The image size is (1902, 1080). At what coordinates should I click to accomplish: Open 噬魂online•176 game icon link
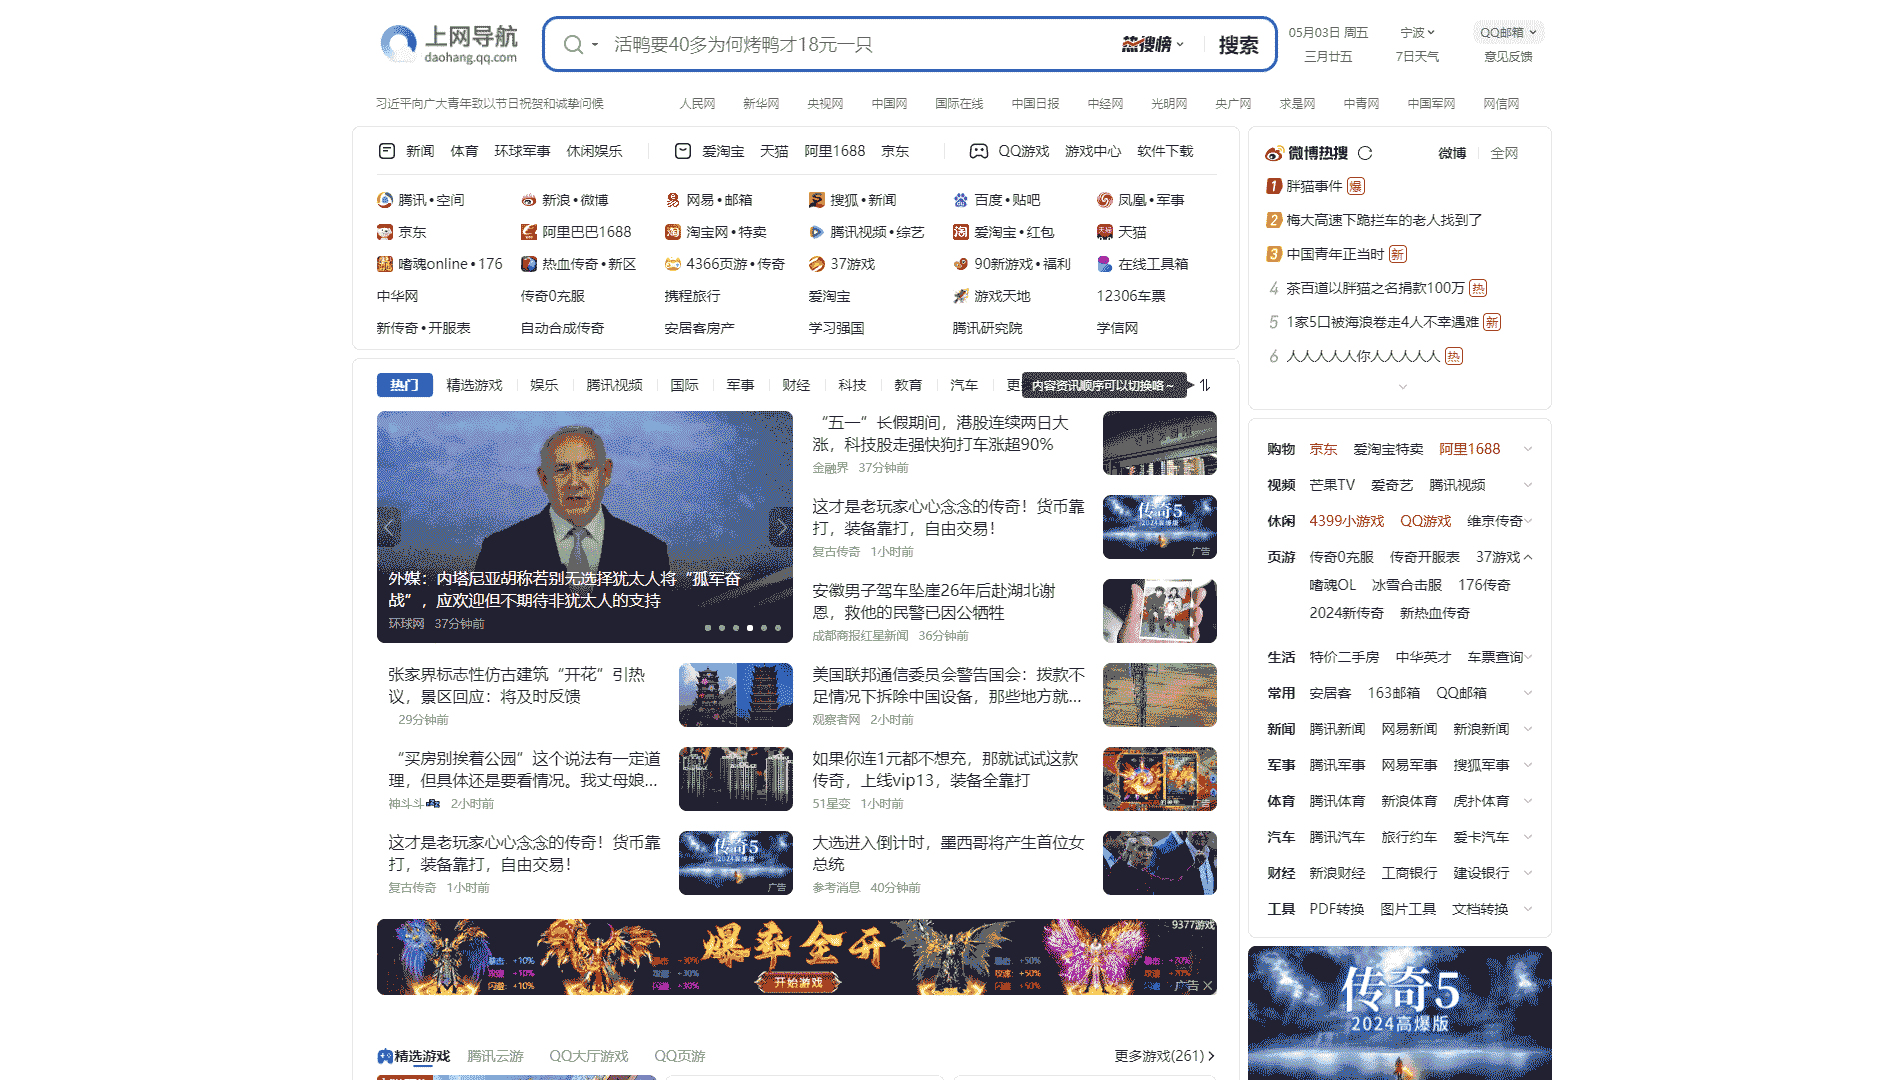pos(385,264)
